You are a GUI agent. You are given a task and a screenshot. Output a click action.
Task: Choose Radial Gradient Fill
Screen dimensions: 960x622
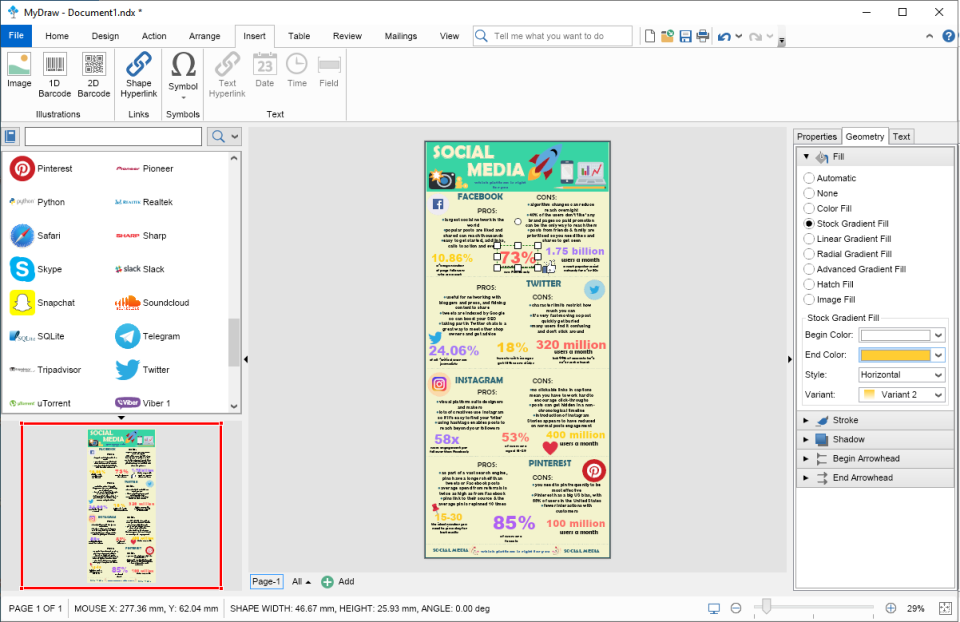point(811,253)
